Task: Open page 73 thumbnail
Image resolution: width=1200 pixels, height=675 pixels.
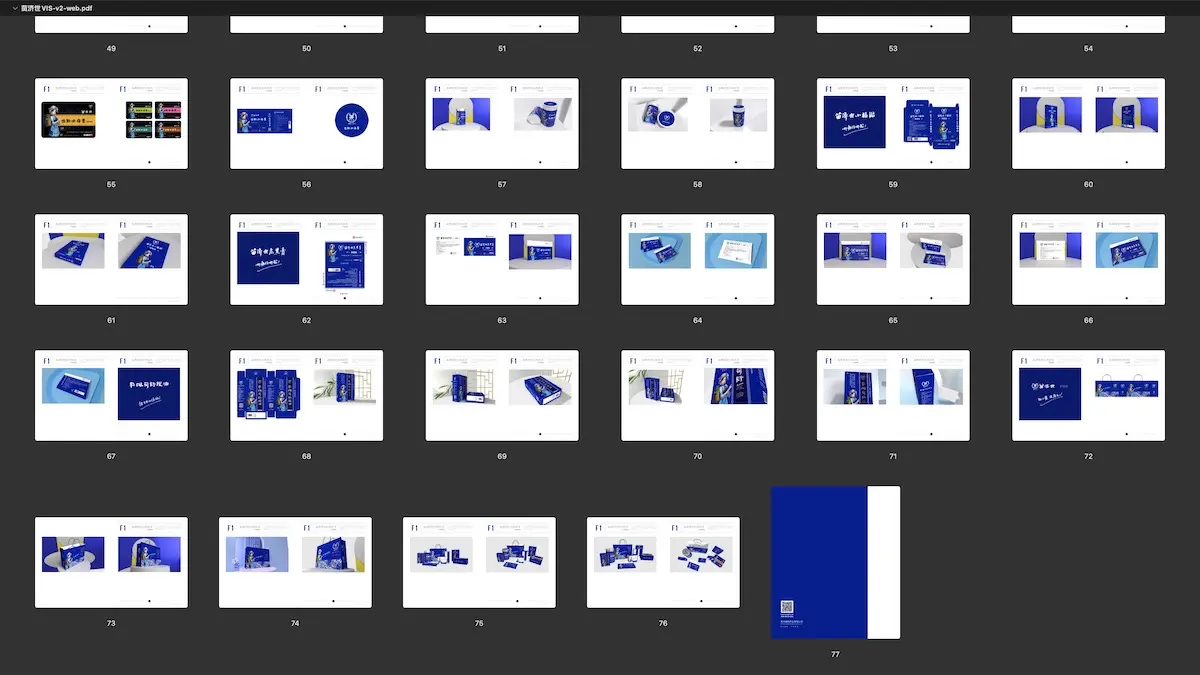Action: point(111,562)
